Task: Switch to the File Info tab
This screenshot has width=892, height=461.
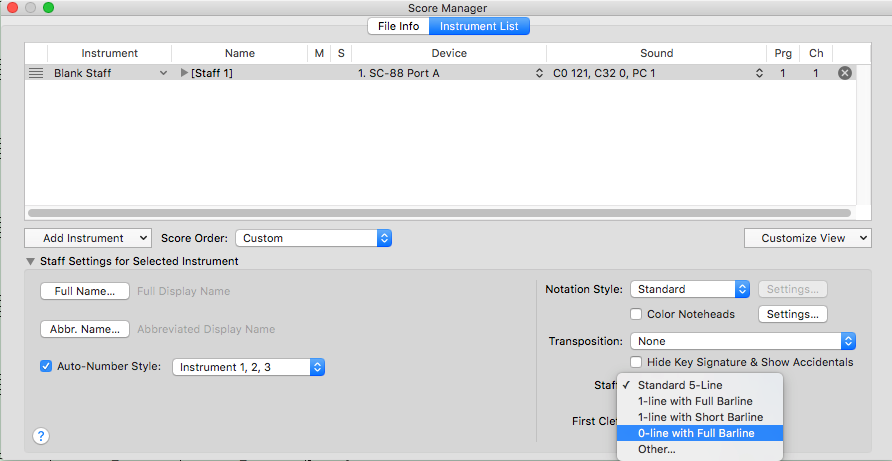Action: (398, 26)
